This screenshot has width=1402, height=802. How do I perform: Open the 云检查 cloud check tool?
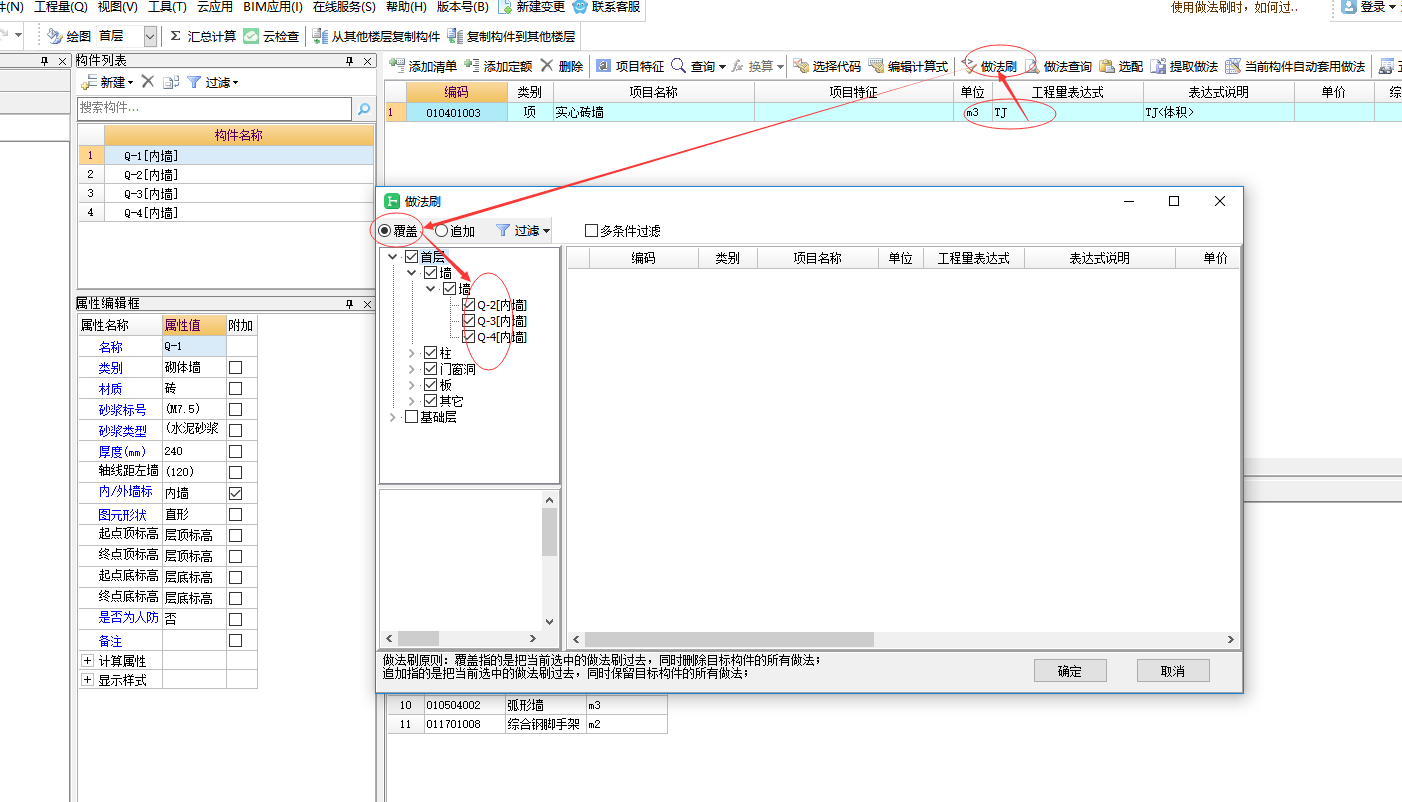[271, 36]
